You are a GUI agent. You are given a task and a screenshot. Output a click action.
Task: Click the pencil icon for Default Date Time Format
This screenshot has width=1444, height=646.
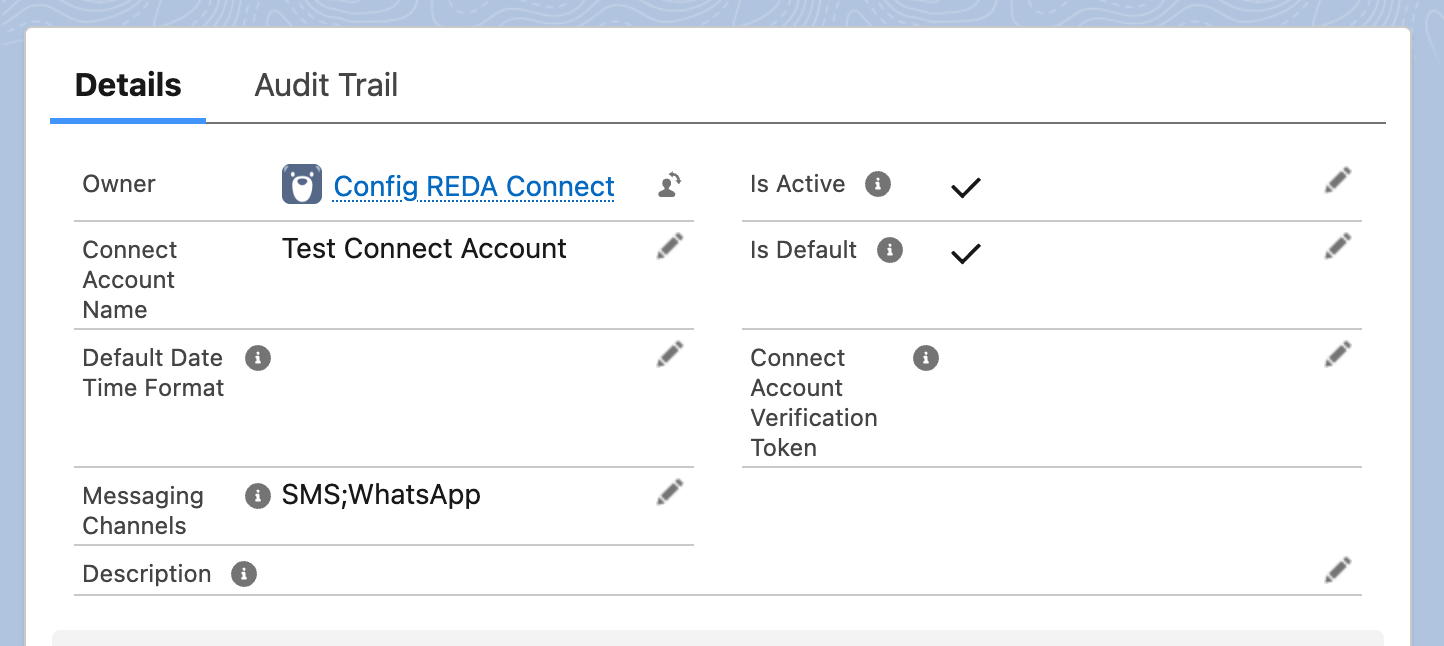(670, 354)
